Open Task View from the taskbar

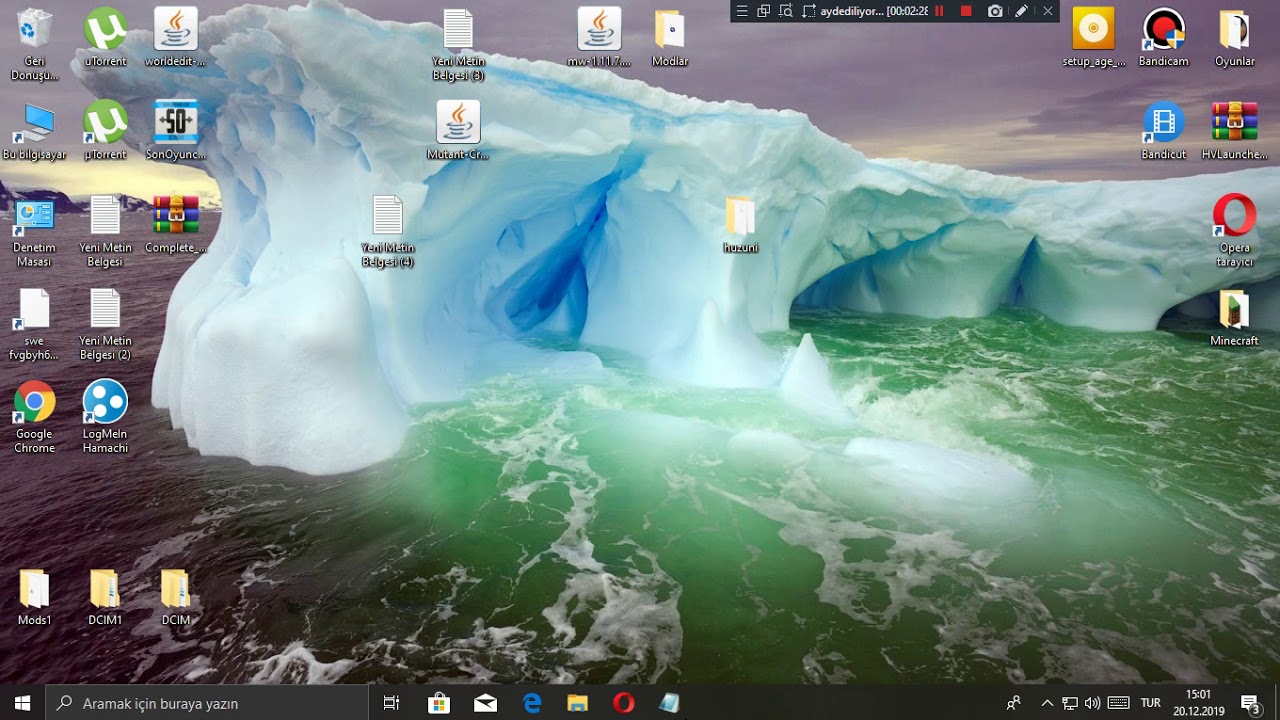point(392,703)
